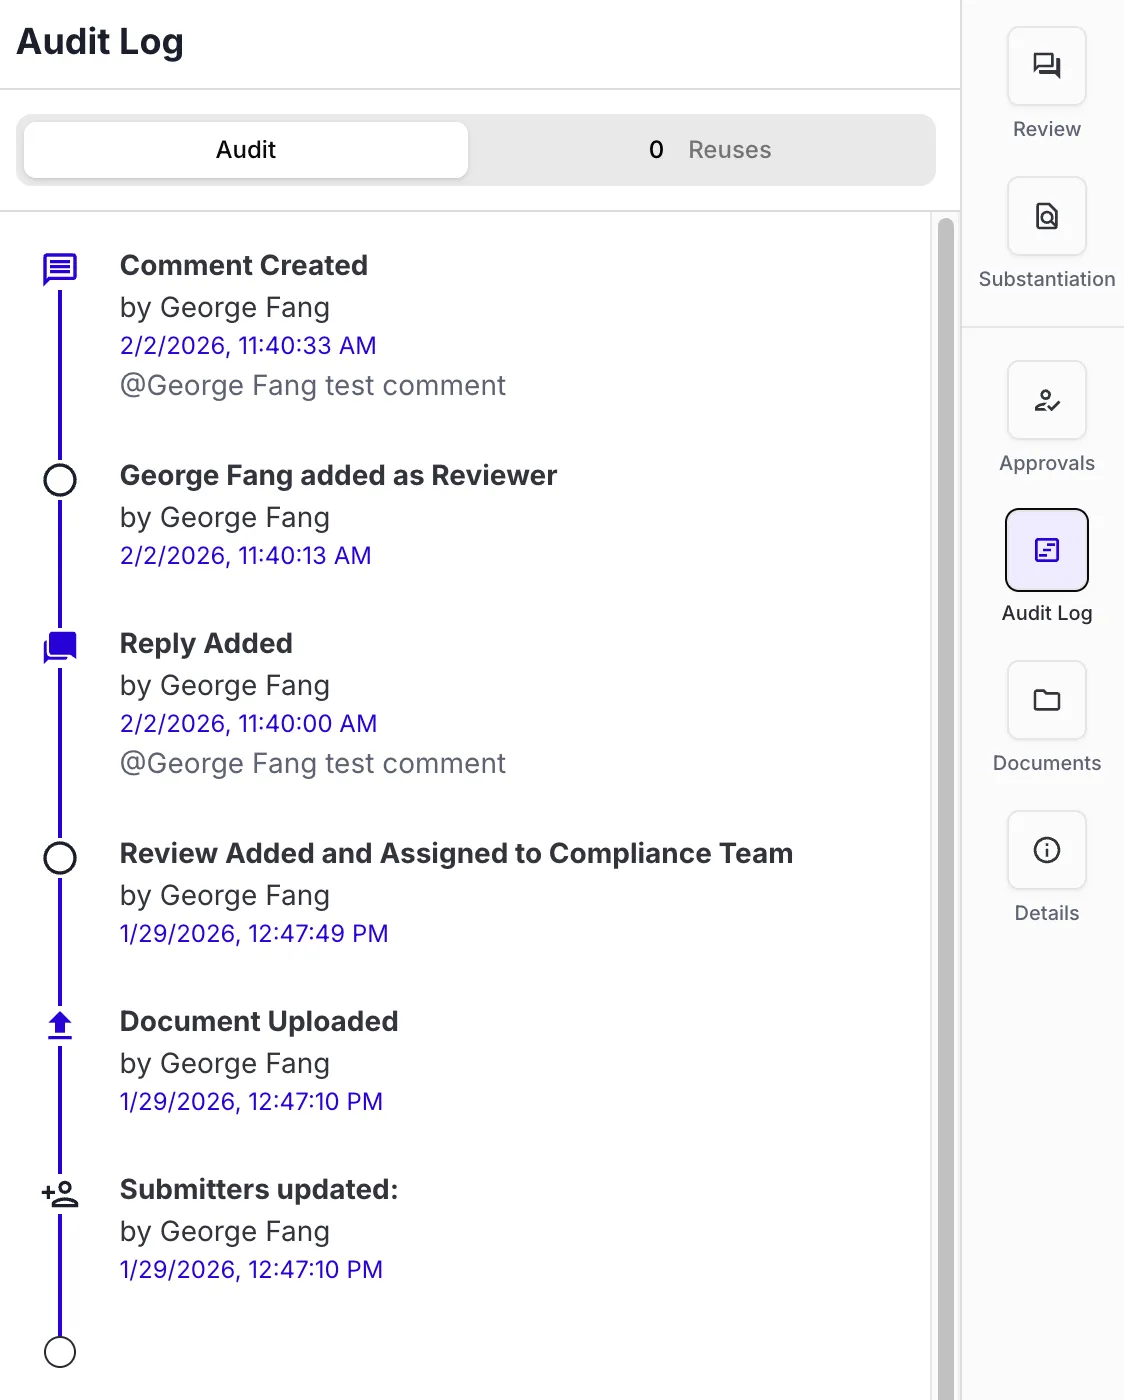The height and width of the screenshot is (1400, 1124).
Task: Click the Audit Log page title
Action: click(100, 42)
